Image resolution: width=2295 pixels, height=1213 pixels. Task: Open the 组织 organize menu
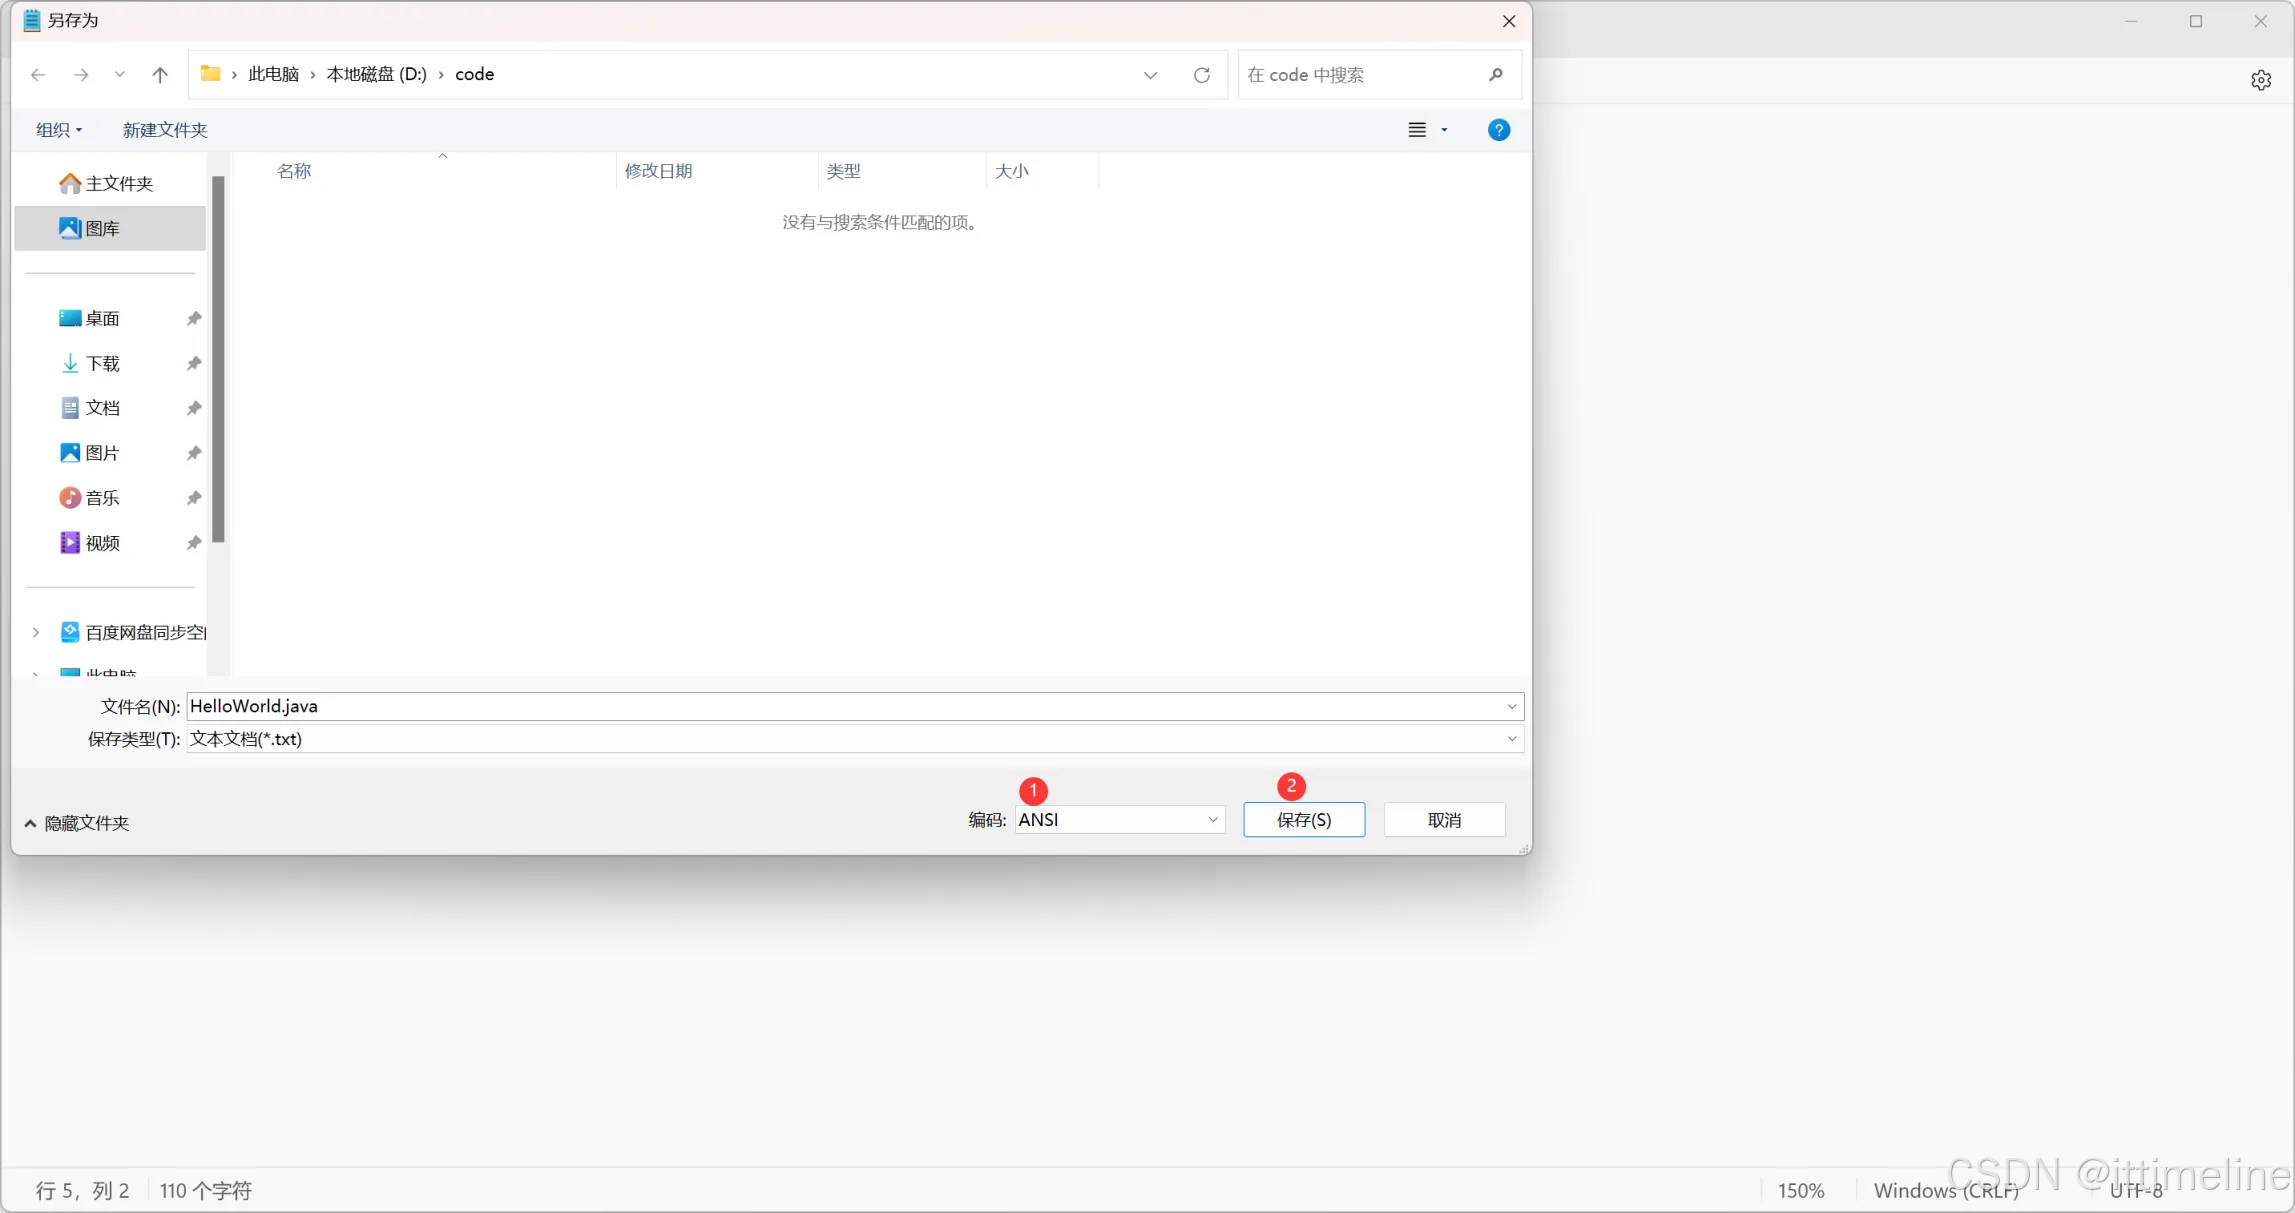point(59,130)
